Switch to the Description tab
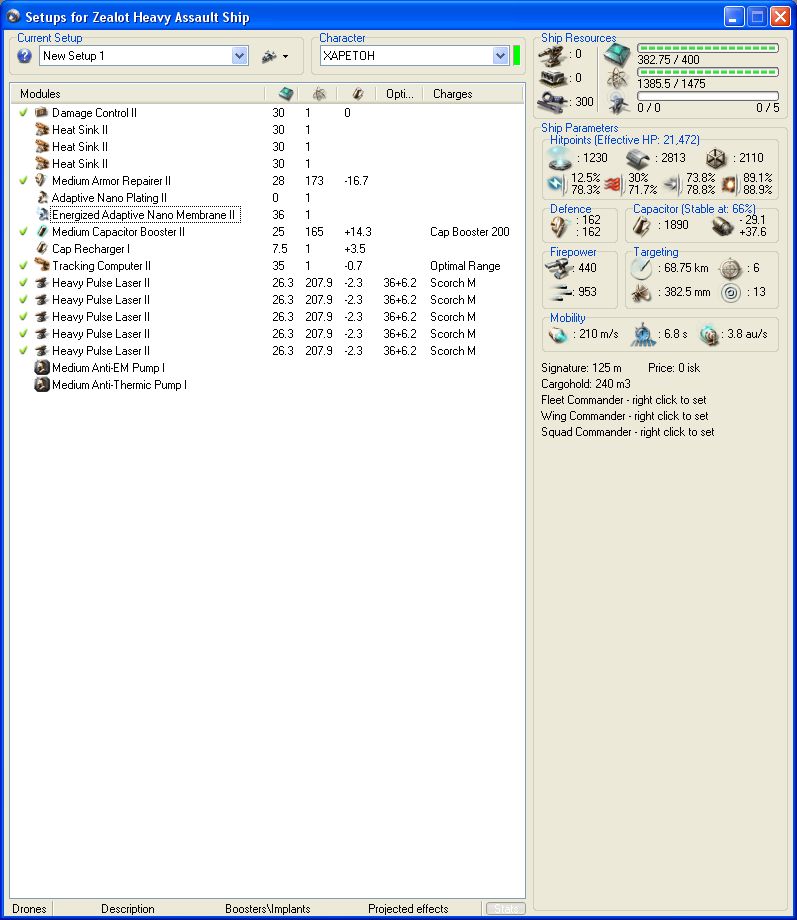The image size is (797, 920). (127, 908)
